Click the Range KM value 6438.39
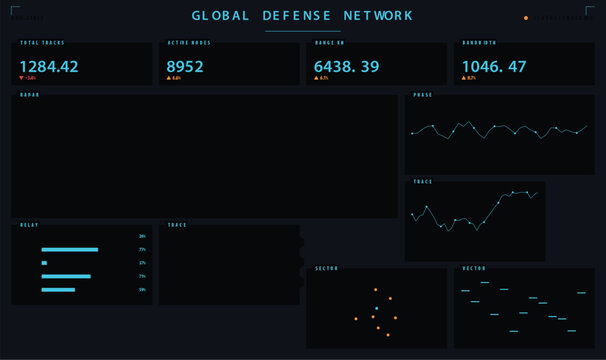This screenshot has height=360, width=606. [x=347, y=67]
